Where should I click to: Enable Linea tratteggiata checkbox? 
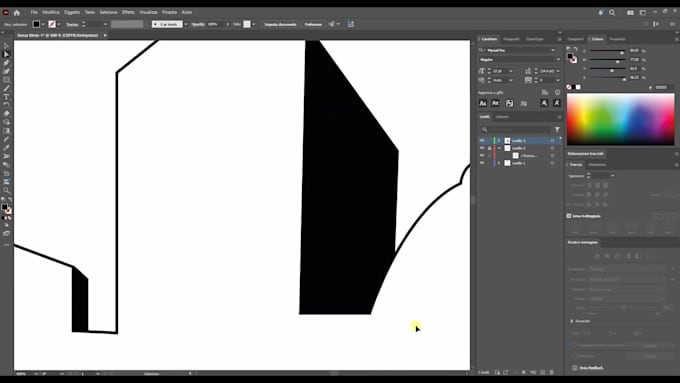[x=569, y=216]
